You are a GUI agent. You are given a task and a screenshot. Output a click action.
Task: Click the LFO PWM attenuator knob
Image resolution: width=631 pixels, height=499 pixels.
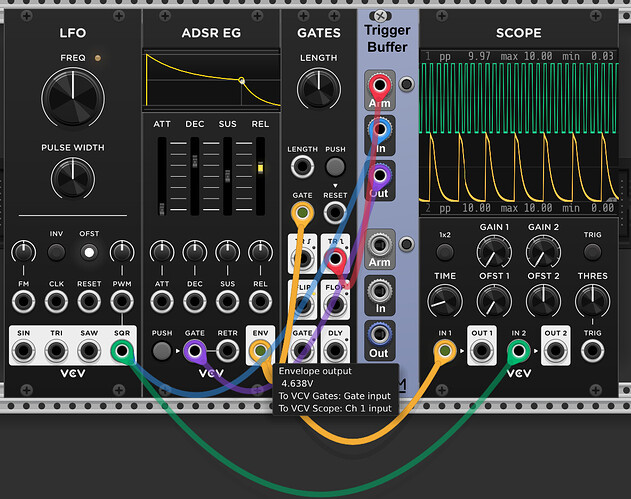click(122, 252)
